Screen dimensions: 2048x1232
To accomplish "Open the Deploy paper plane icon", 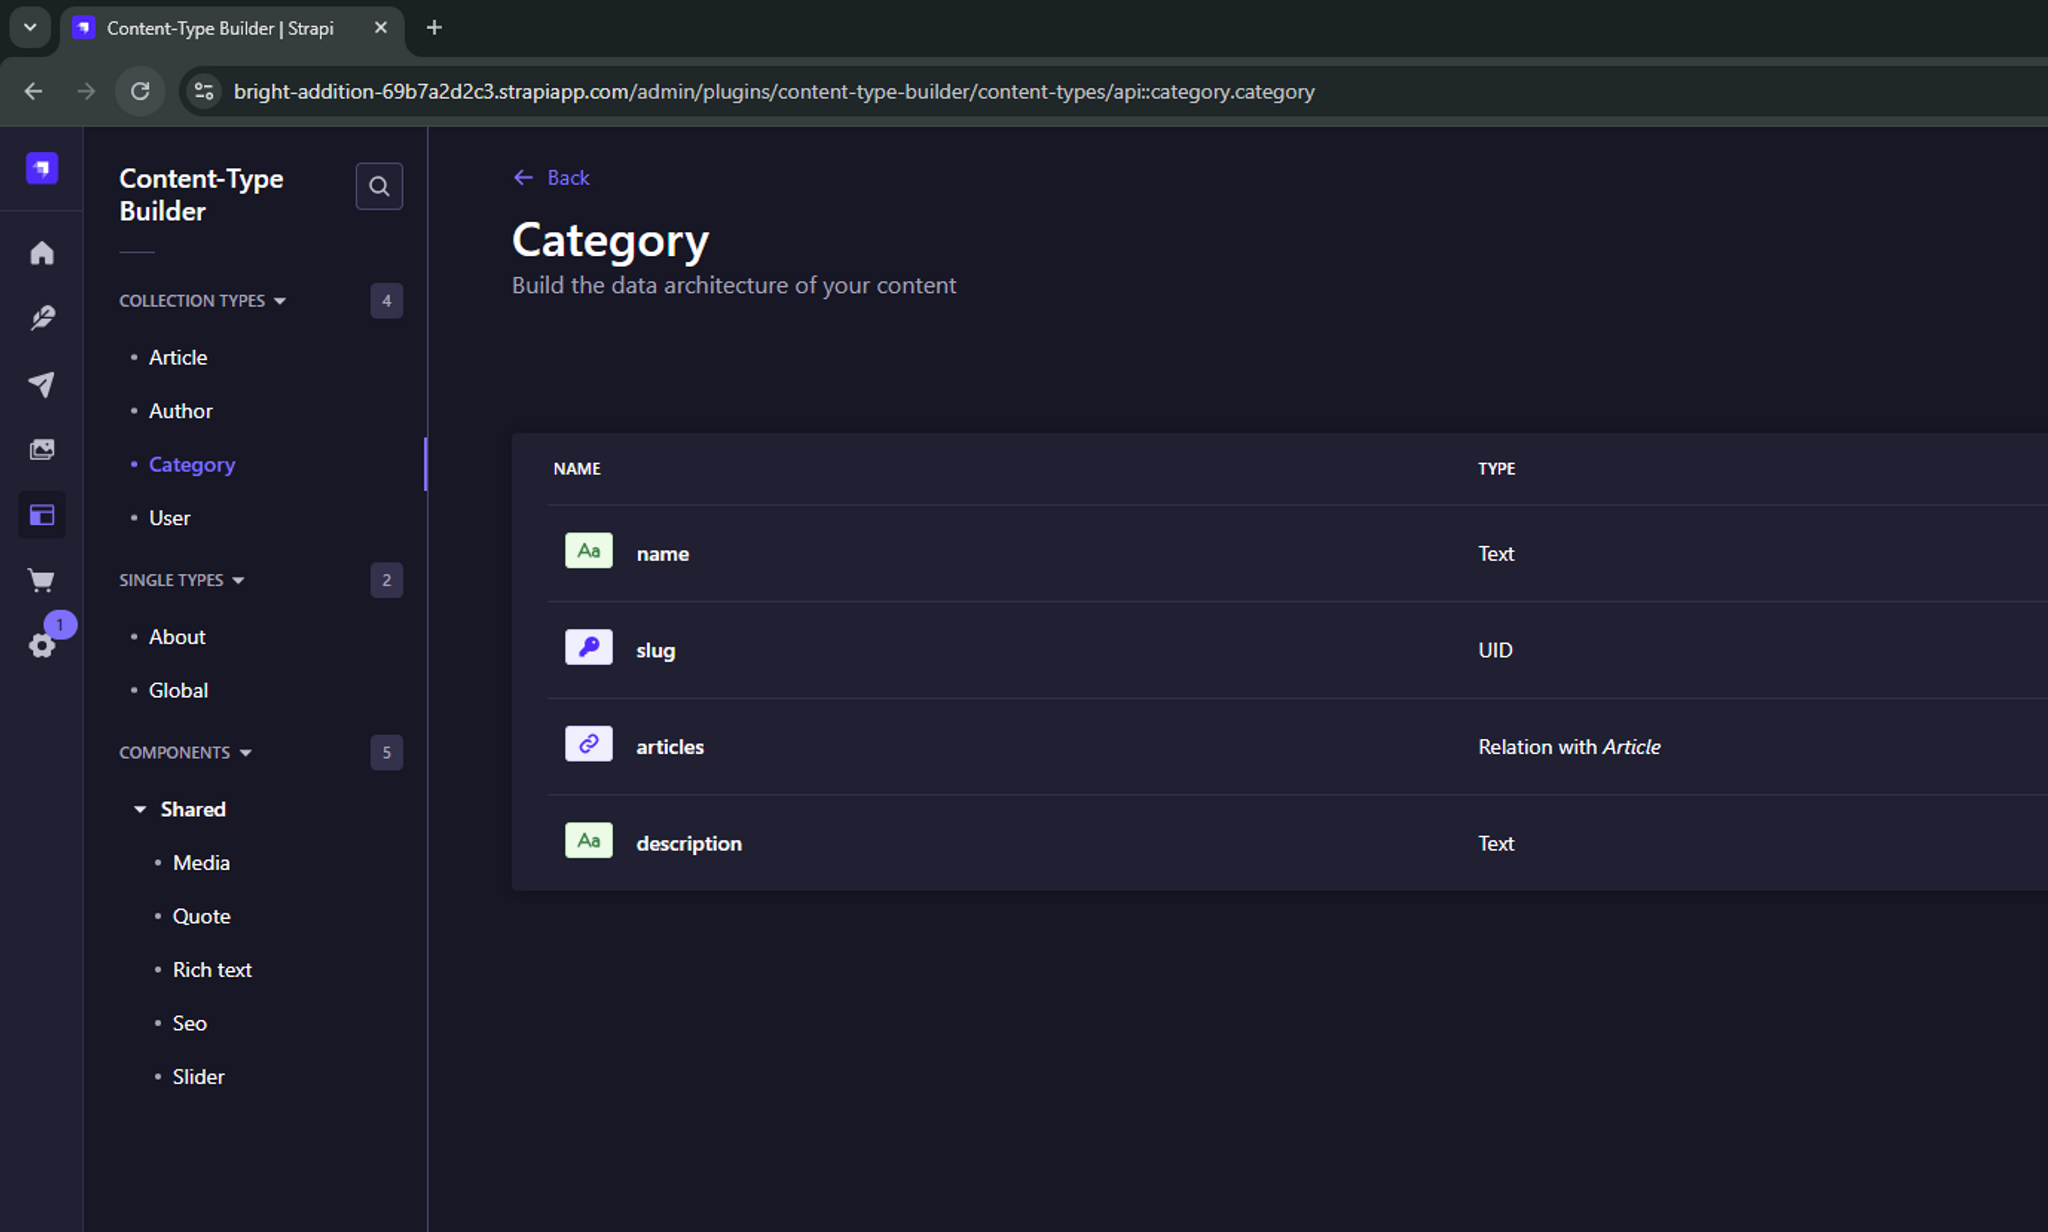I will 42,384.
